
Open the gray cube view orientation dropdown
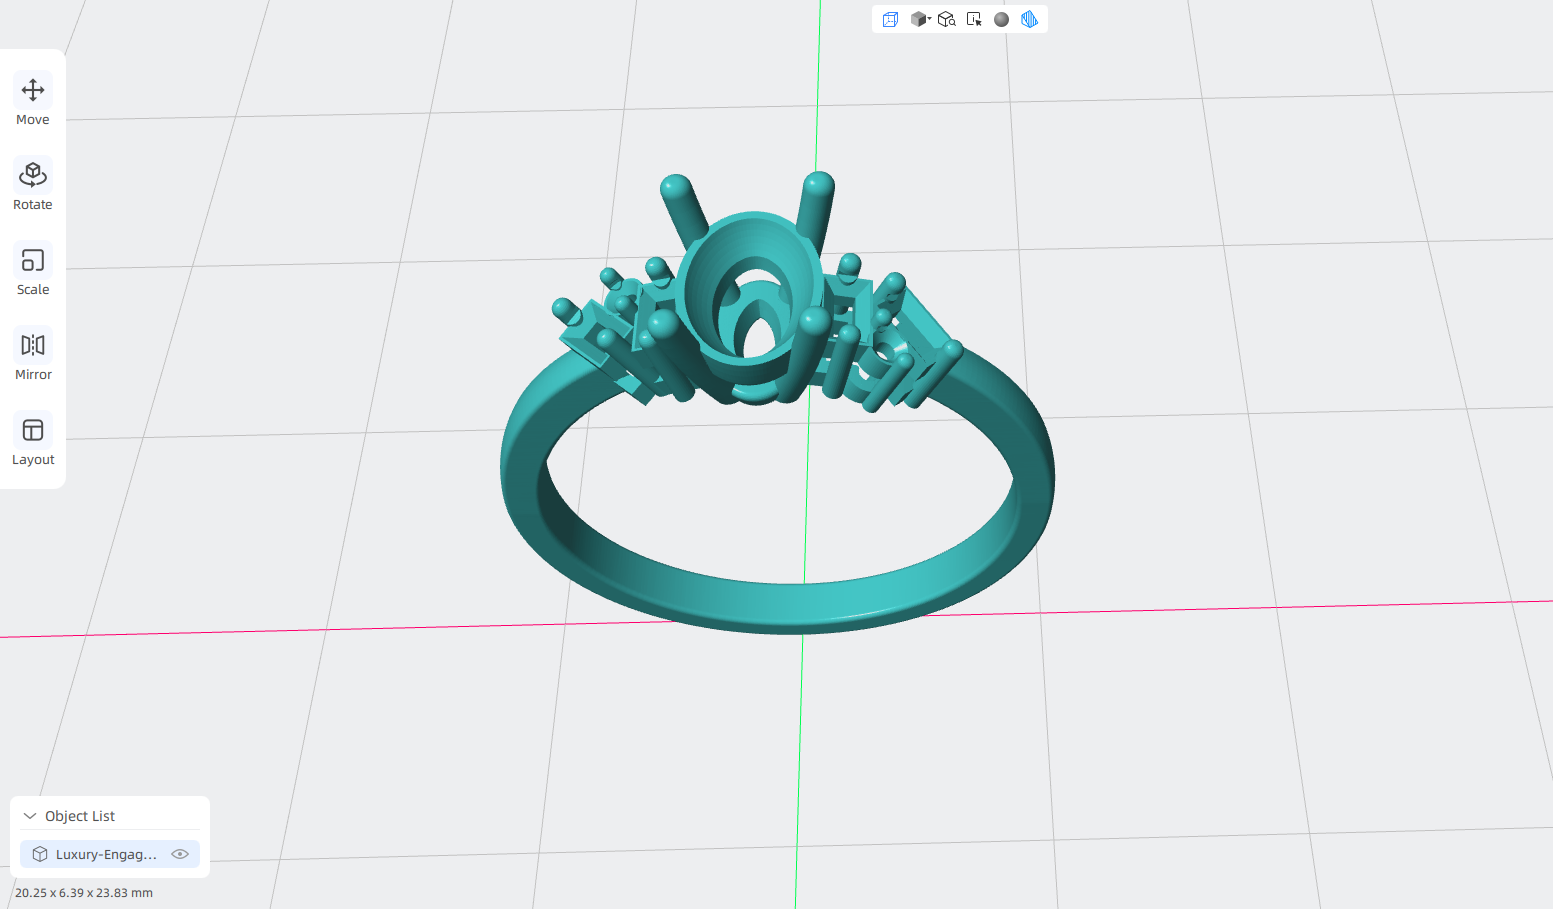[x=921, y=19]
